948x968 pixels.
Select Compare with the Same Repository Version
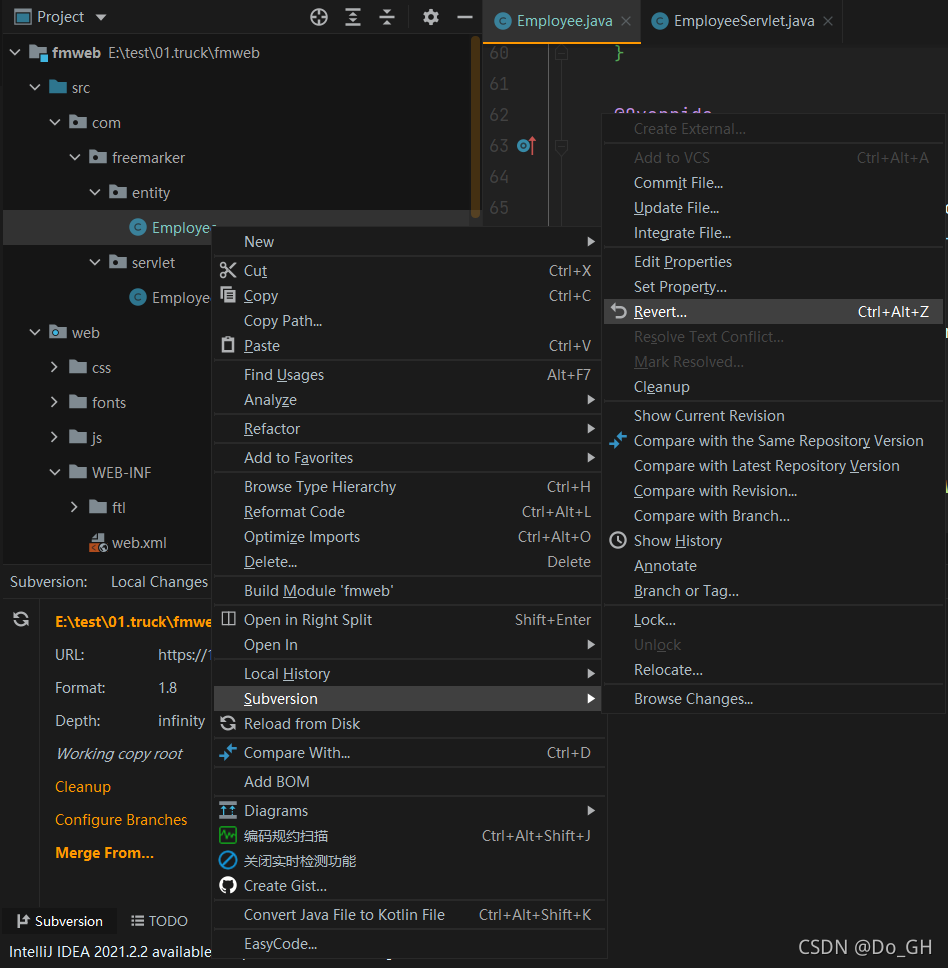773,441
